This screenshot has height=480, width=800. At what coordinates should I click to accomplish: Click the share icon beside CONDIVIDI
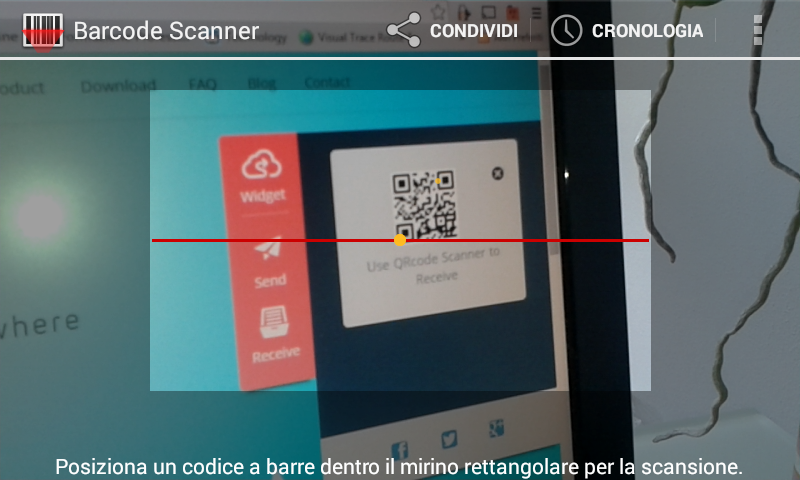point(404,31)
